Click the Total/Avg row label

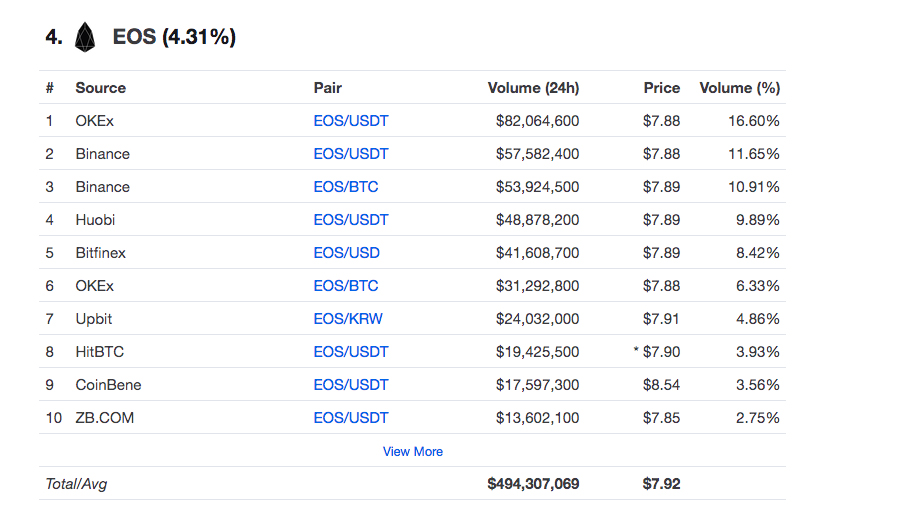[x=76, y=484]
